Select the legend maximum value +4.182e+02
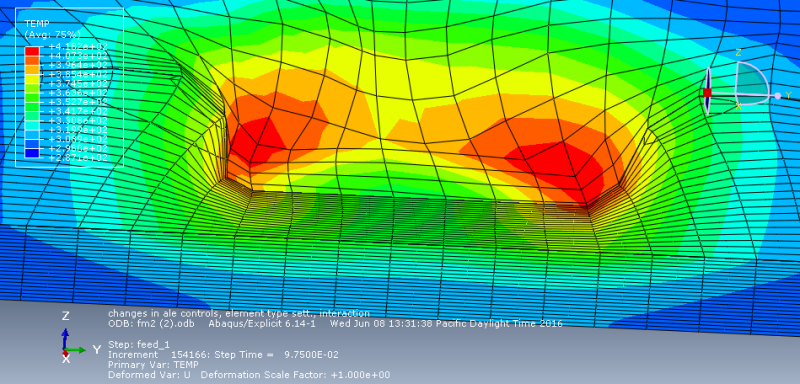 click(78, 46)
